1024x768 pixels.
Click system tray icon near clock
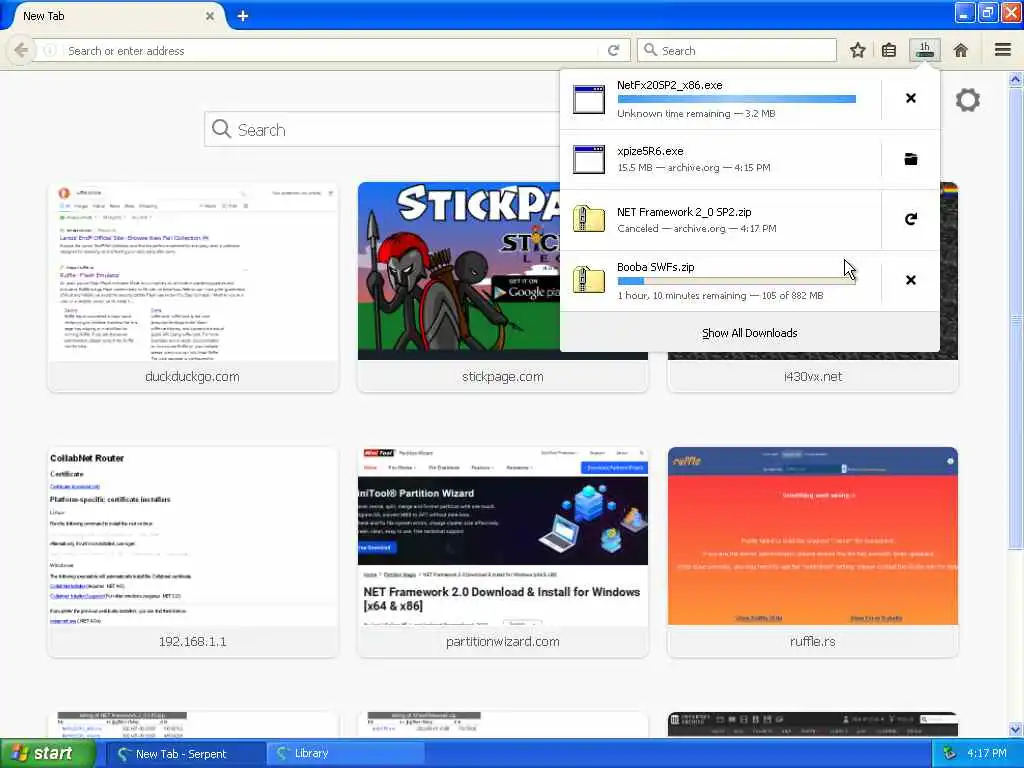pos(950,754)
